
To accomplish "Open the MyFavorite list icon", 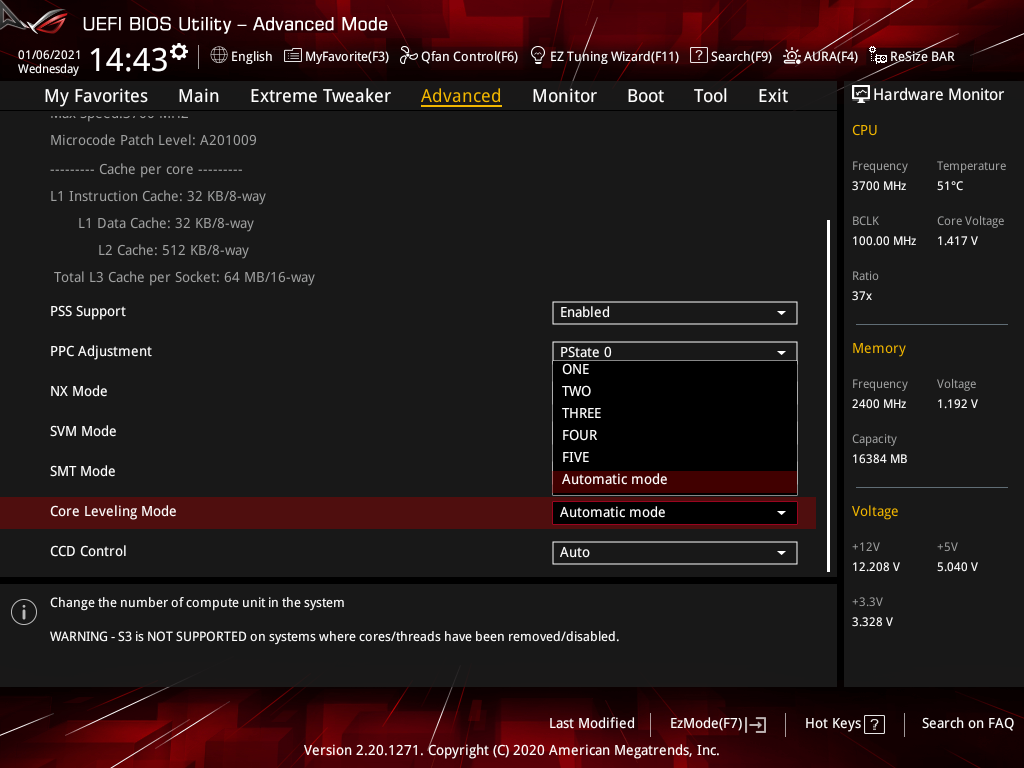I will (x=293, y=56).
